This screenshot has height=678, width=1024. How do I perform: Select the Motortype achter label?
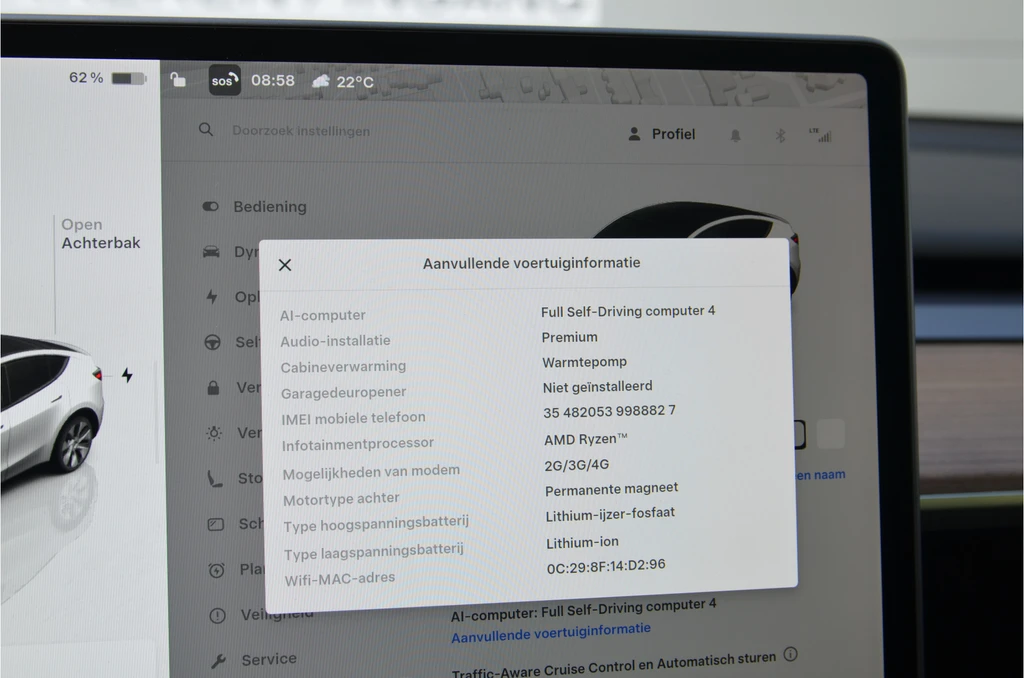point(341,499)
